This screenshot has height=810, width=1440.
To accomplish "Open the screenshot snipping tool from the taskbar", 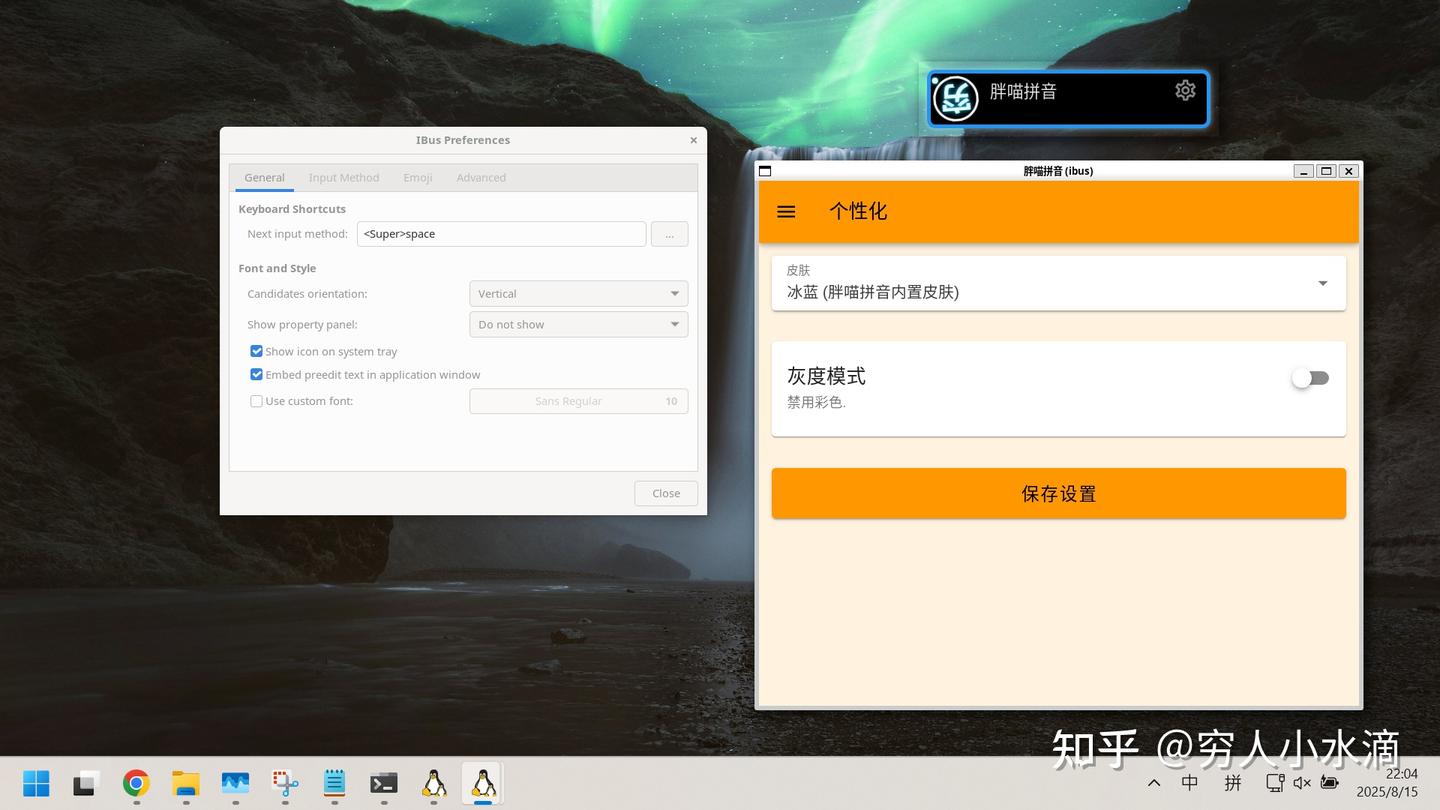I will [x=284, y=783].
